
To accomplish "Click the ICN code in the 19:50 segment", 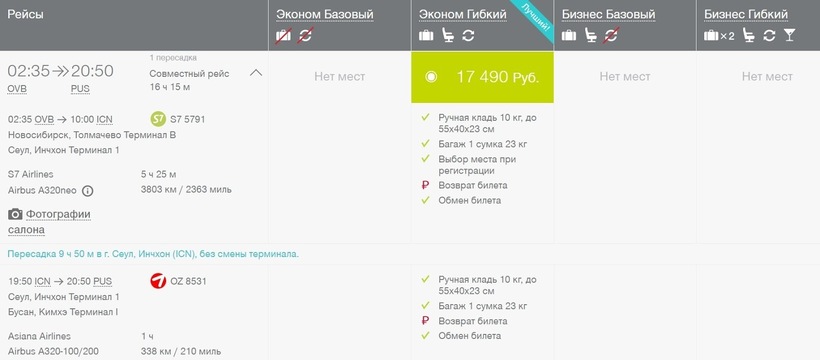I will point(42,282).
